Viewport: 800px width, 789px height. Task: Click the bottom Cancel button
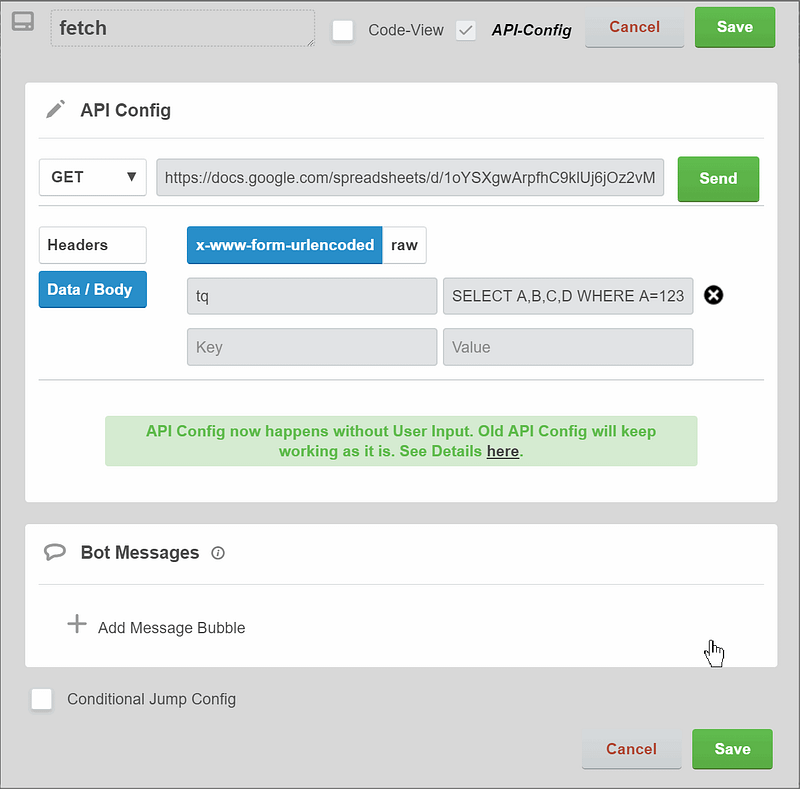[631, 749]
